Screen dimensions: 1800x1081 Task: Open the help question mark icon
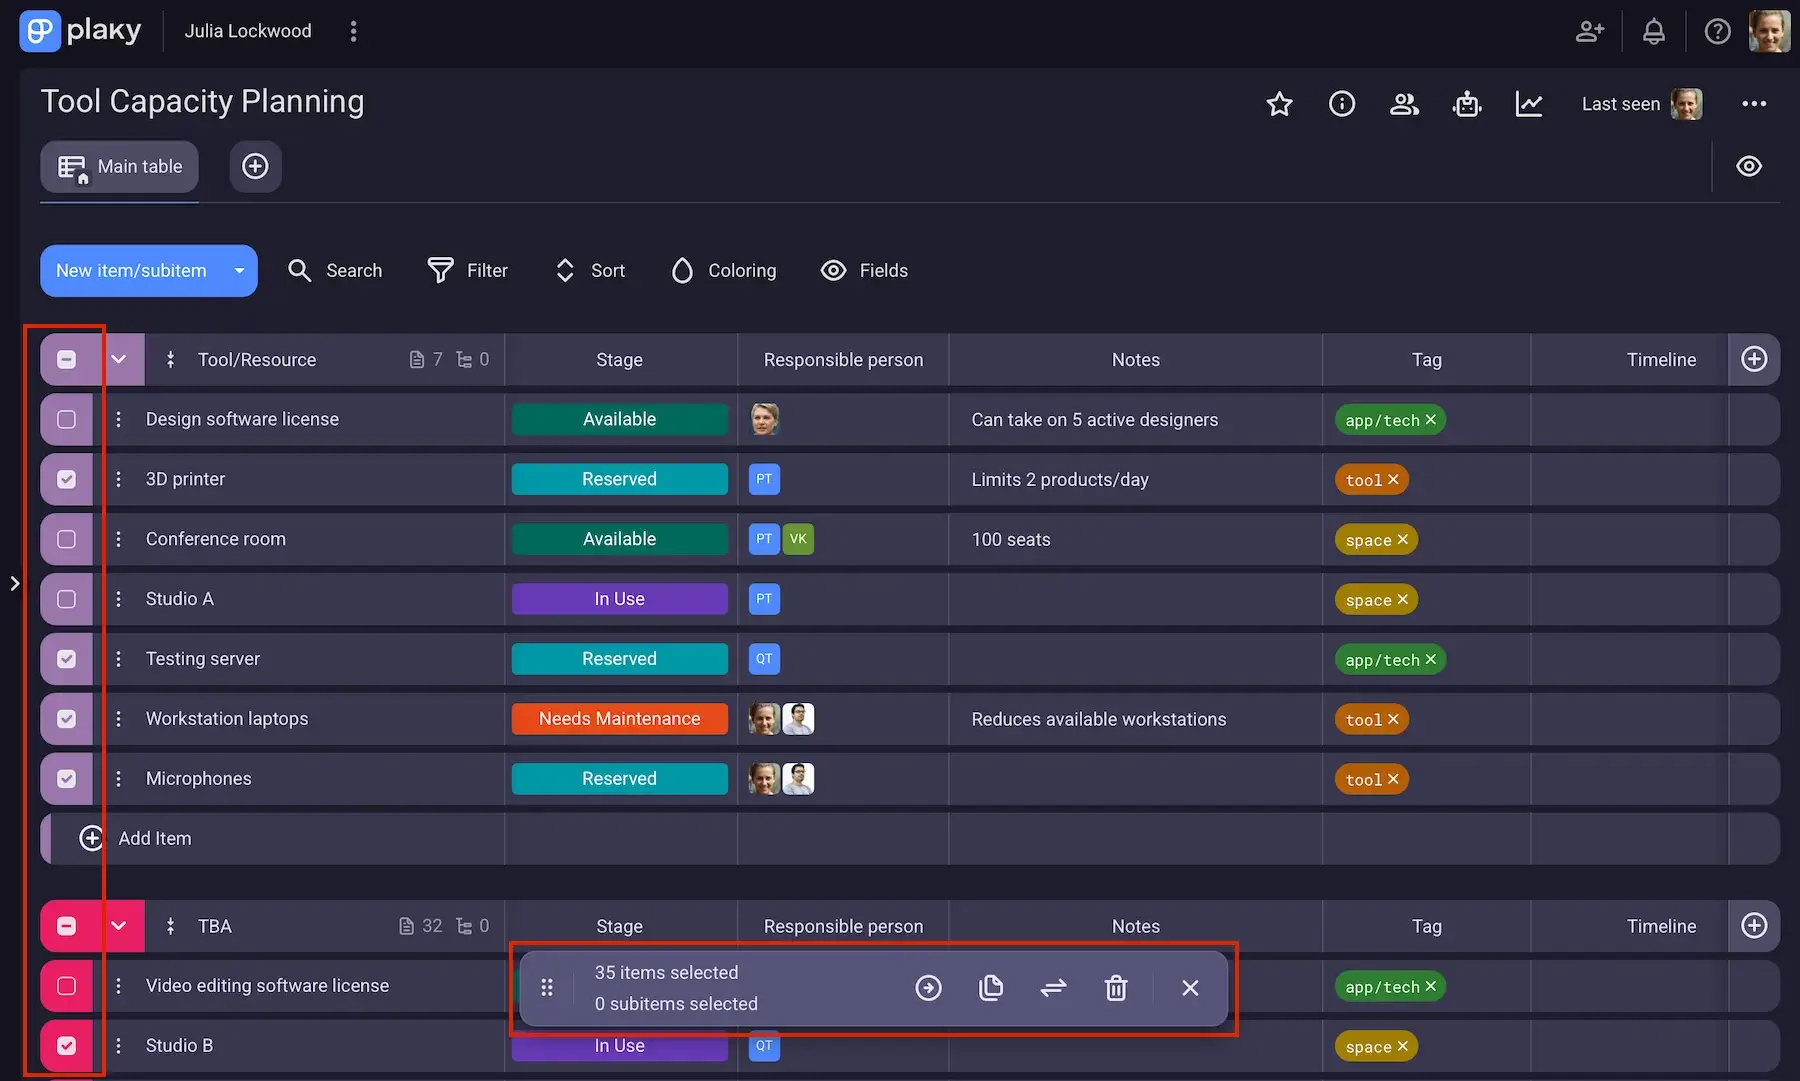click(x=1717, y=31)
